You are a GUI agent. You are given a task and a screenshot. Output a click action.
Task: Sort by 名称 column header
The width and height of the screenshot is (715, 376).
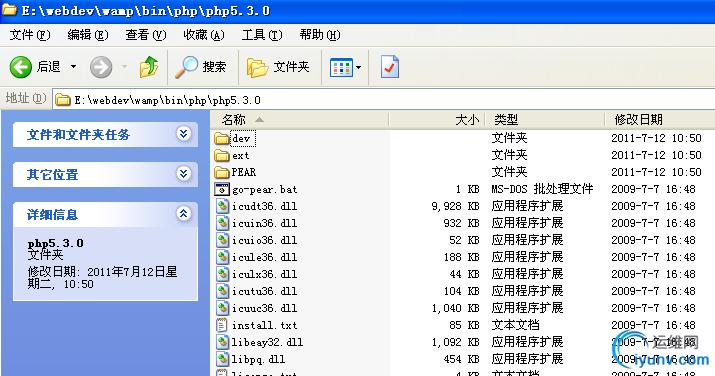pyautogui.click(x=300, y=120)
